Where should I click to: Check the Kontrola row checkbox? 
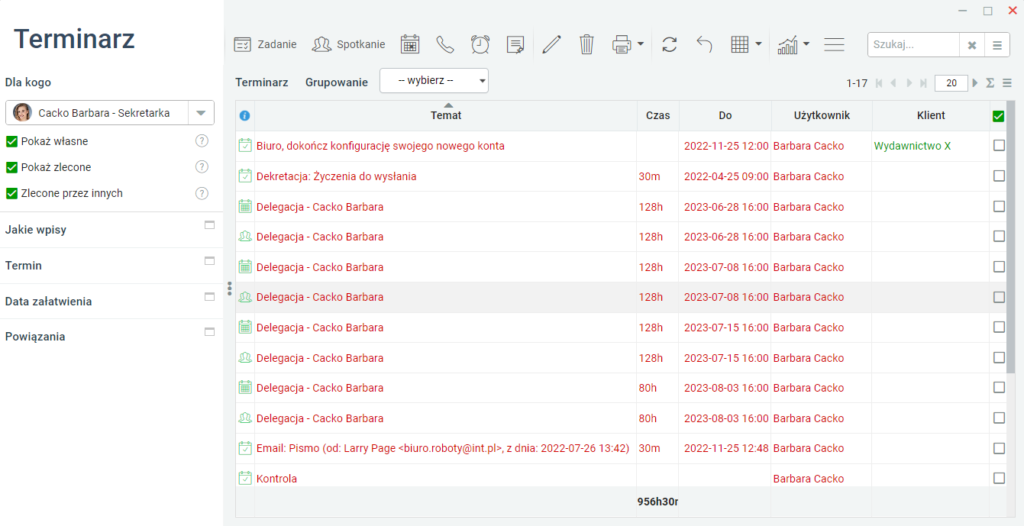999,478
